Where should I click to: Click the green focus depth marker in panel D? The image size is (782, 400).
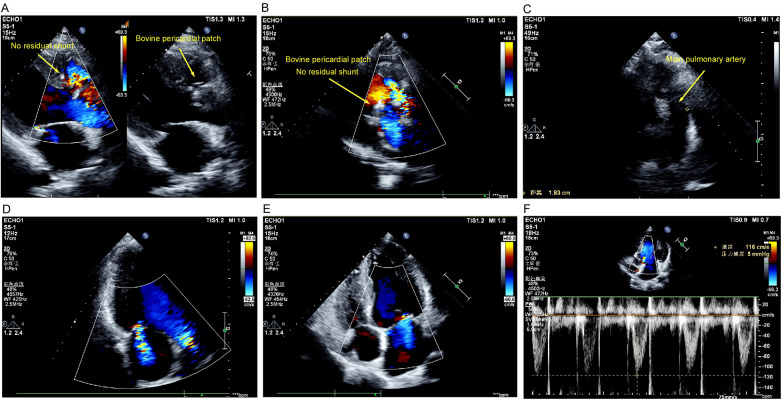(226, 330)
